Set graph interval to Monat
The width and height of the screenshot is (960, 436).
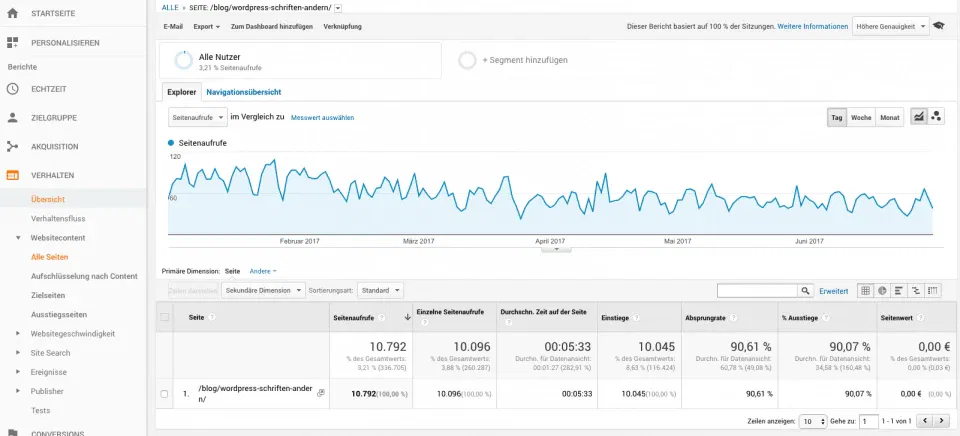click(890, 117)
